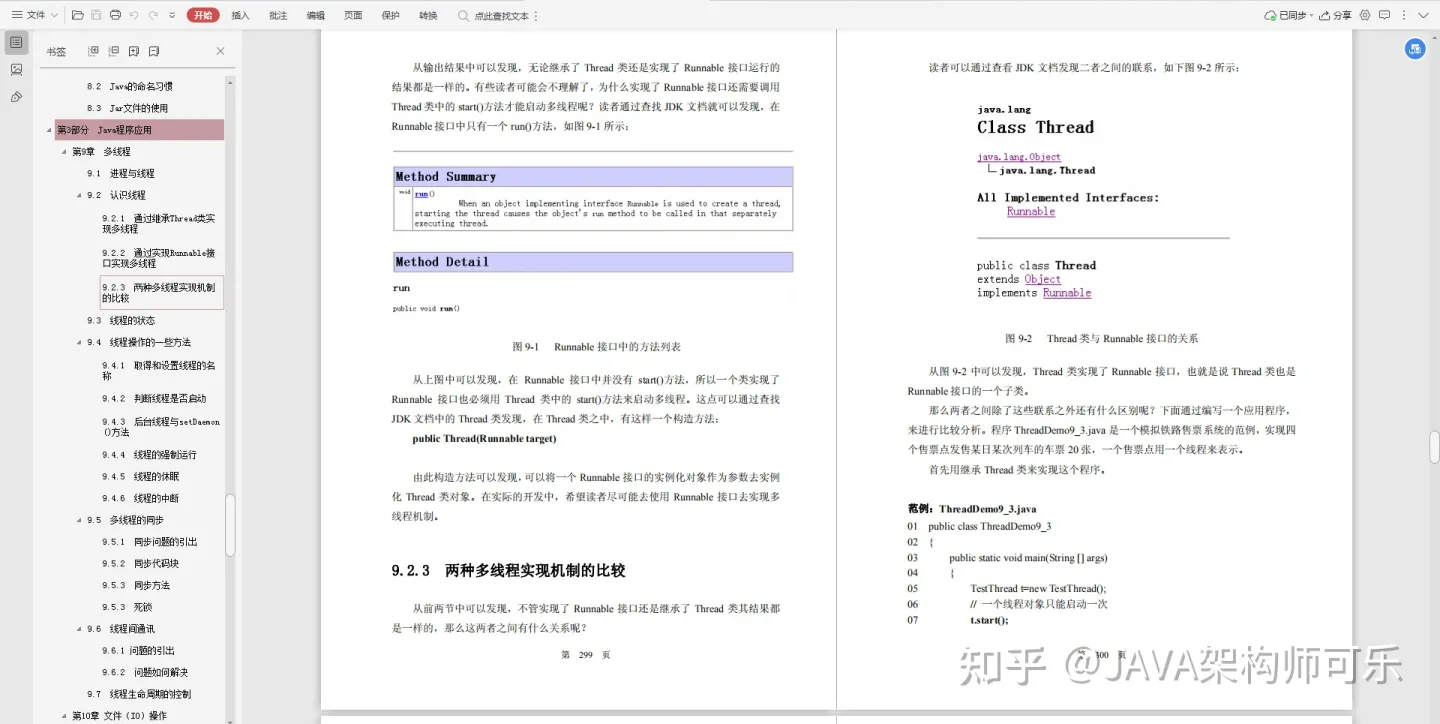Click the 分享 share button

(x=1336, y=15)
